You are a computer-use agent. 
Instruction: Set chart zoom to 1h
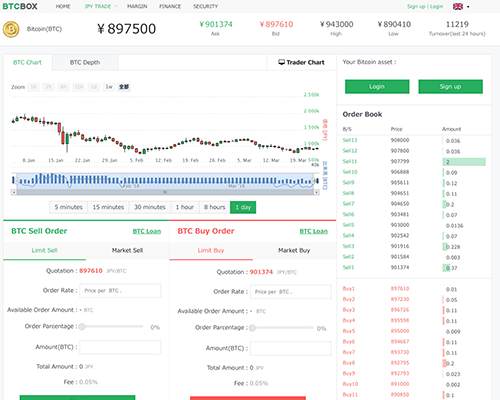pos(33,87)
